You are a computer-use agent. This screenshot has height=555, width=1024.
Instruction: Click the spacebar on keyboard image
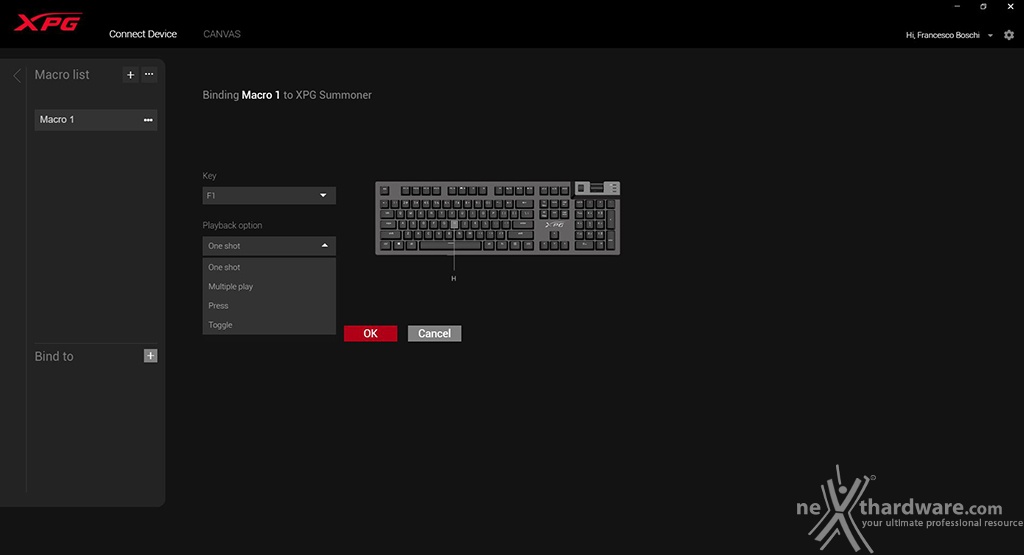(x=451, y=246)
